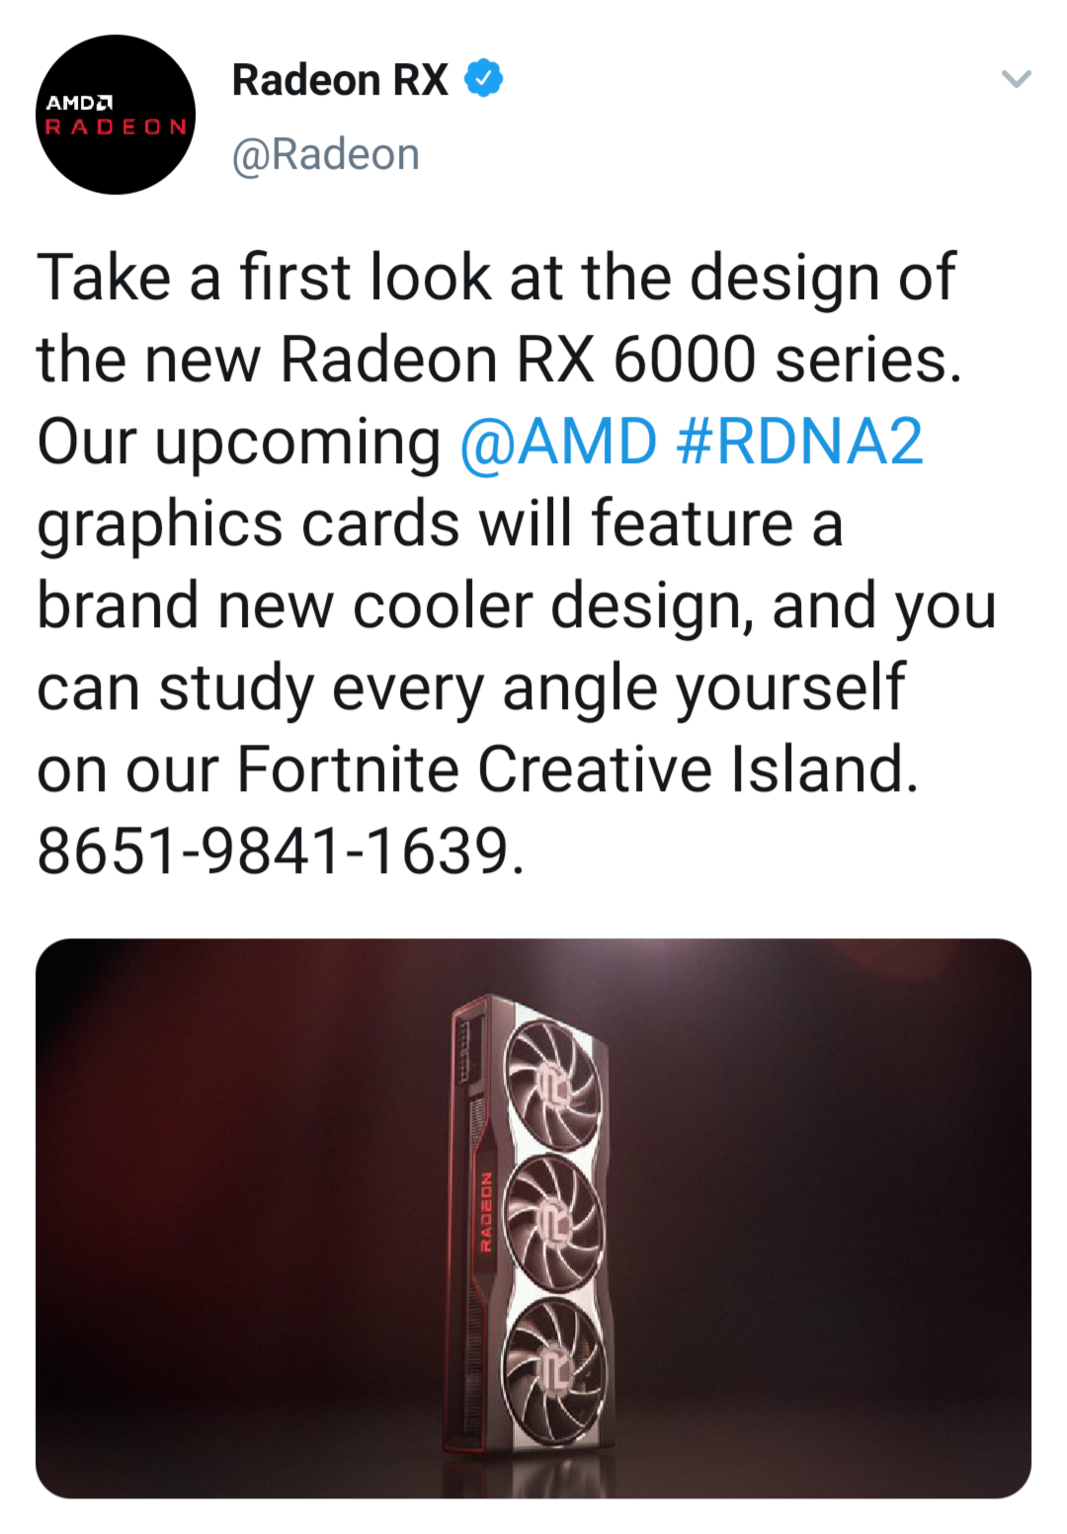
Task: Click the top fan of the card
Action: click(x=553, y=1087)
